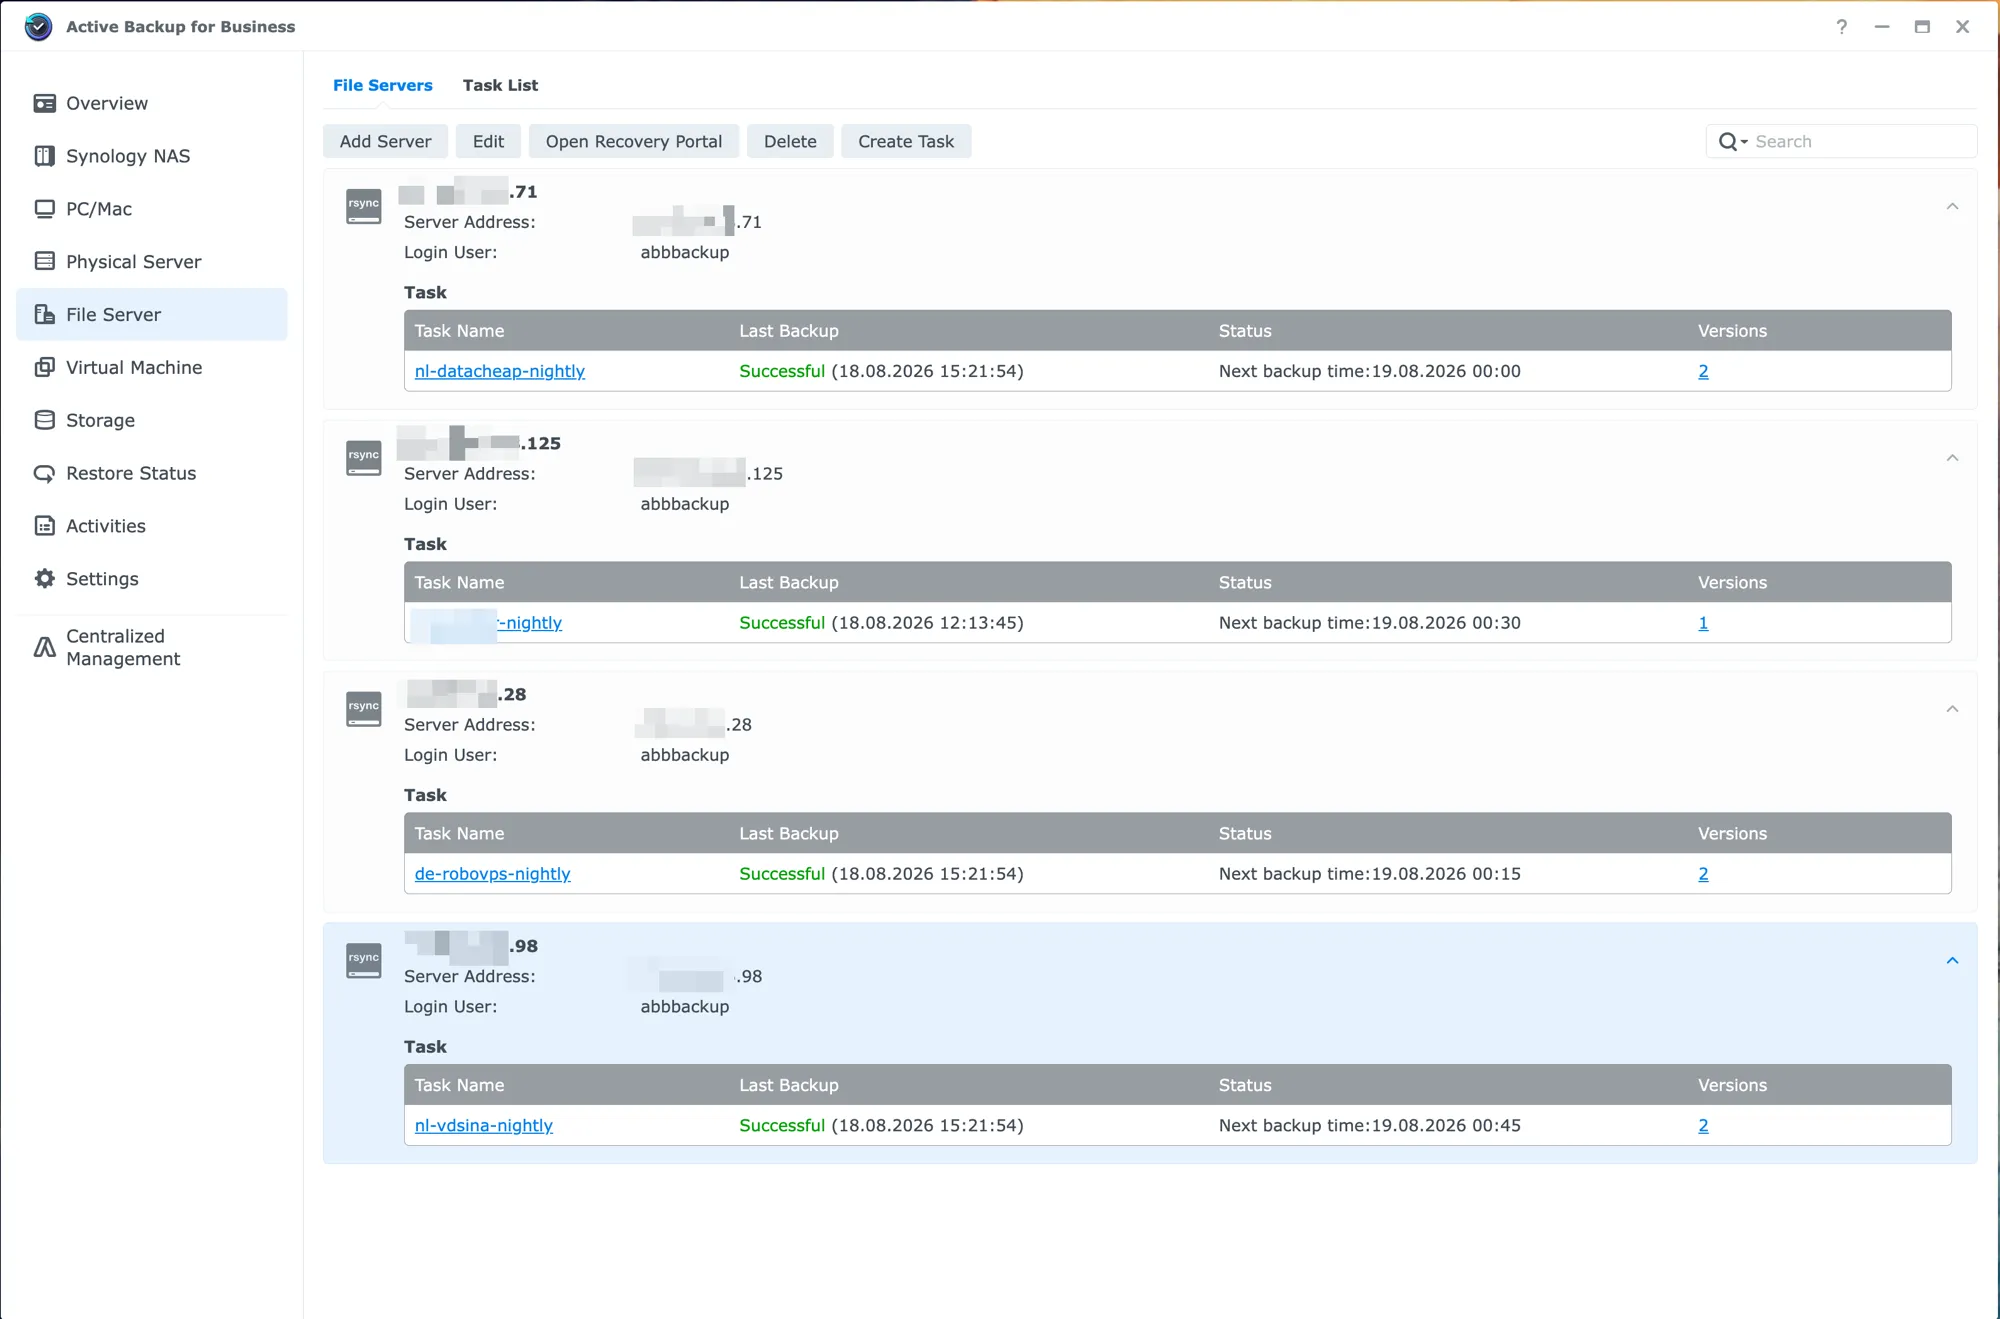Click the Delete button
This screenshot has height=1319, width=2000.
click(790, 141)
